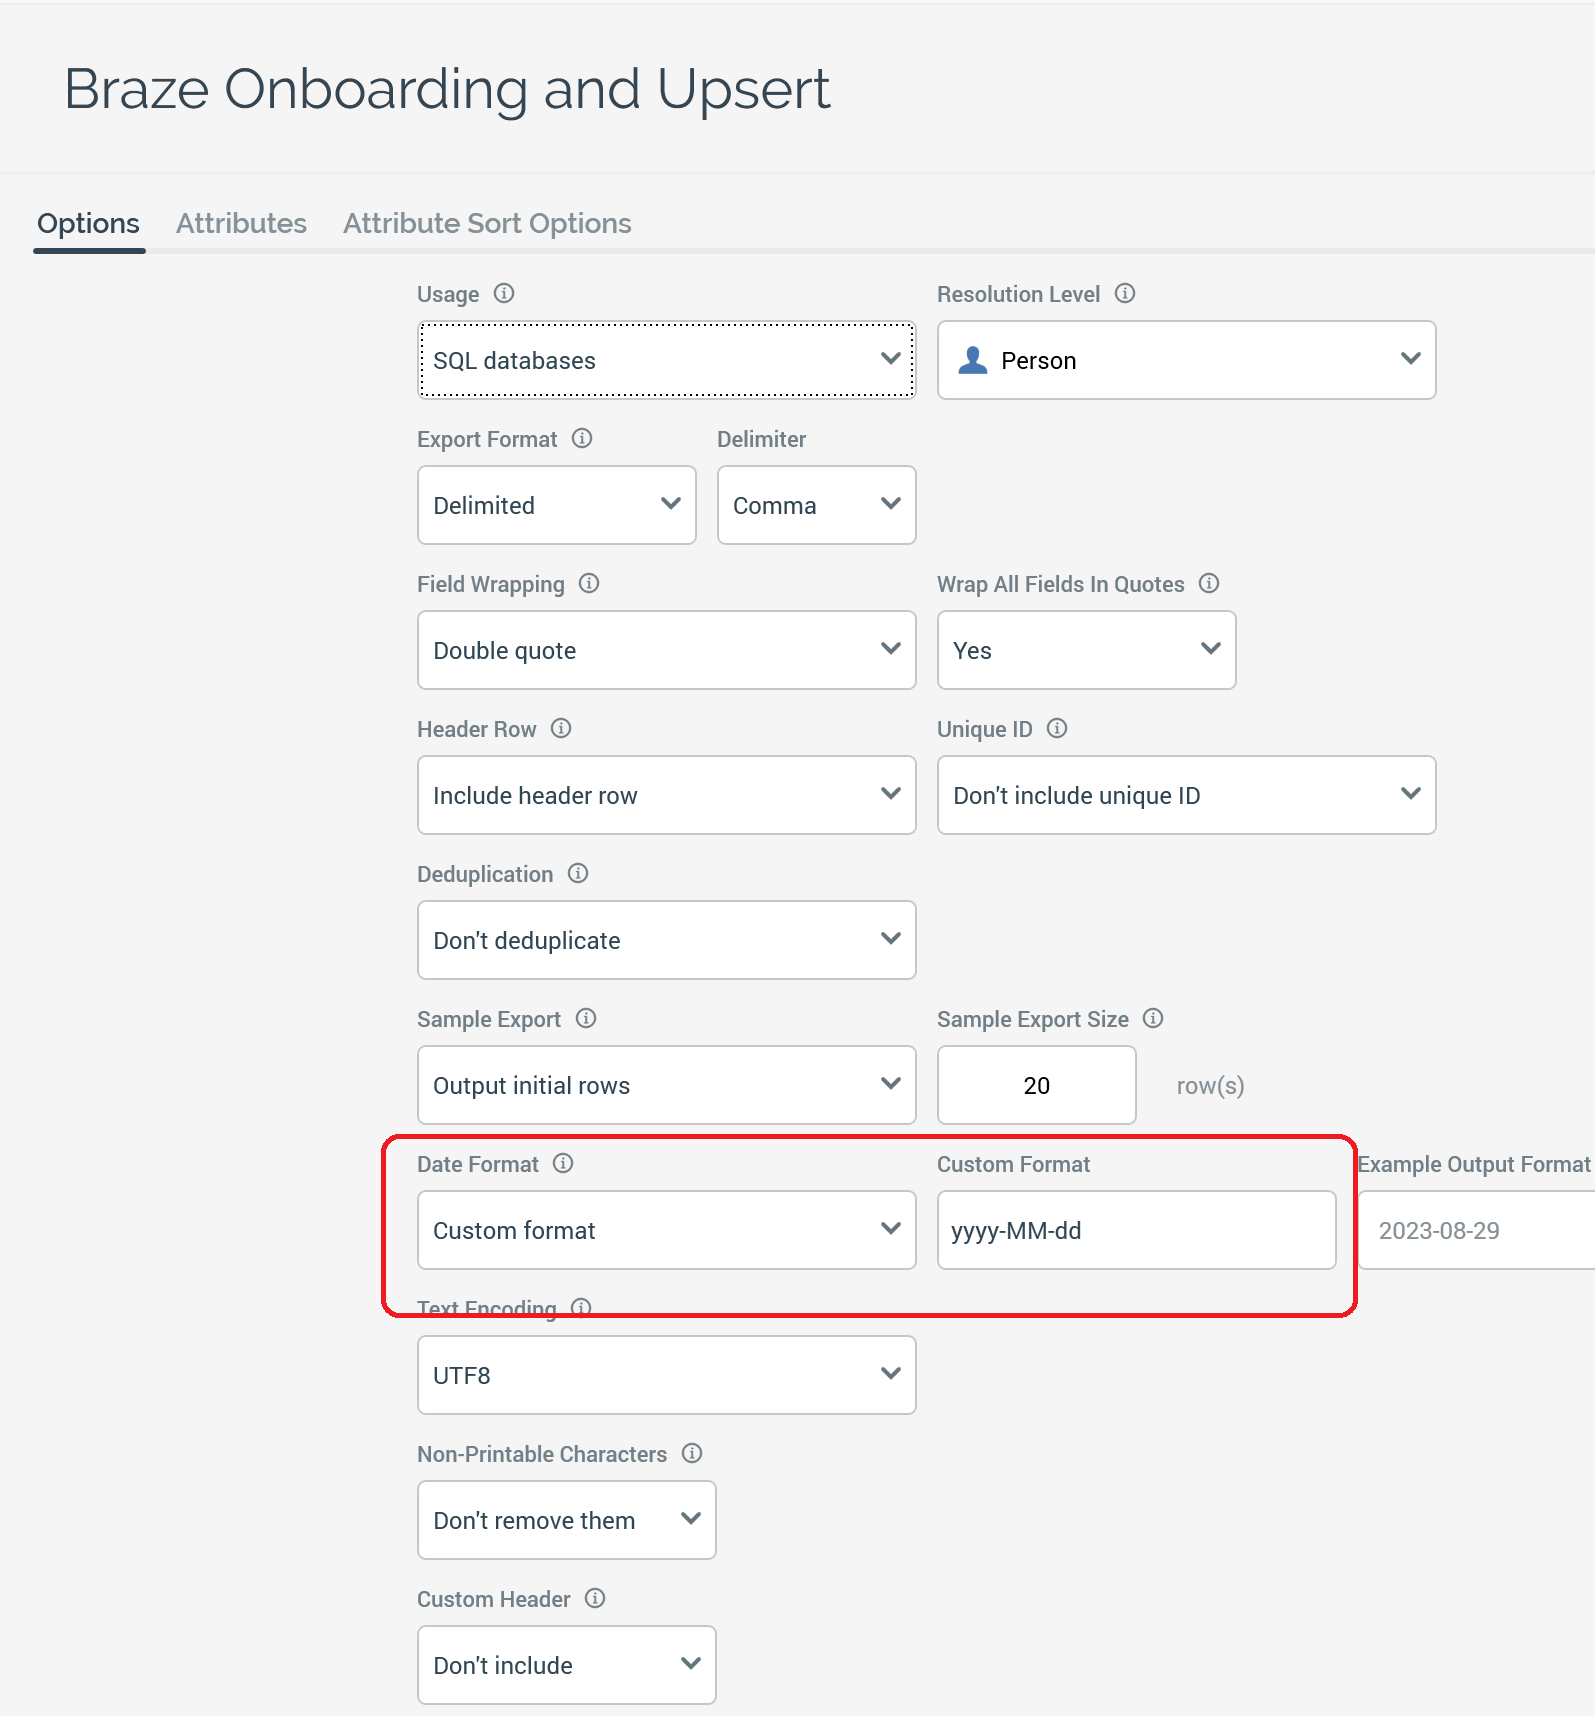1595x1716 pixels.
Task: Click the Sample Export Size rows field
Action: 1036,1085
